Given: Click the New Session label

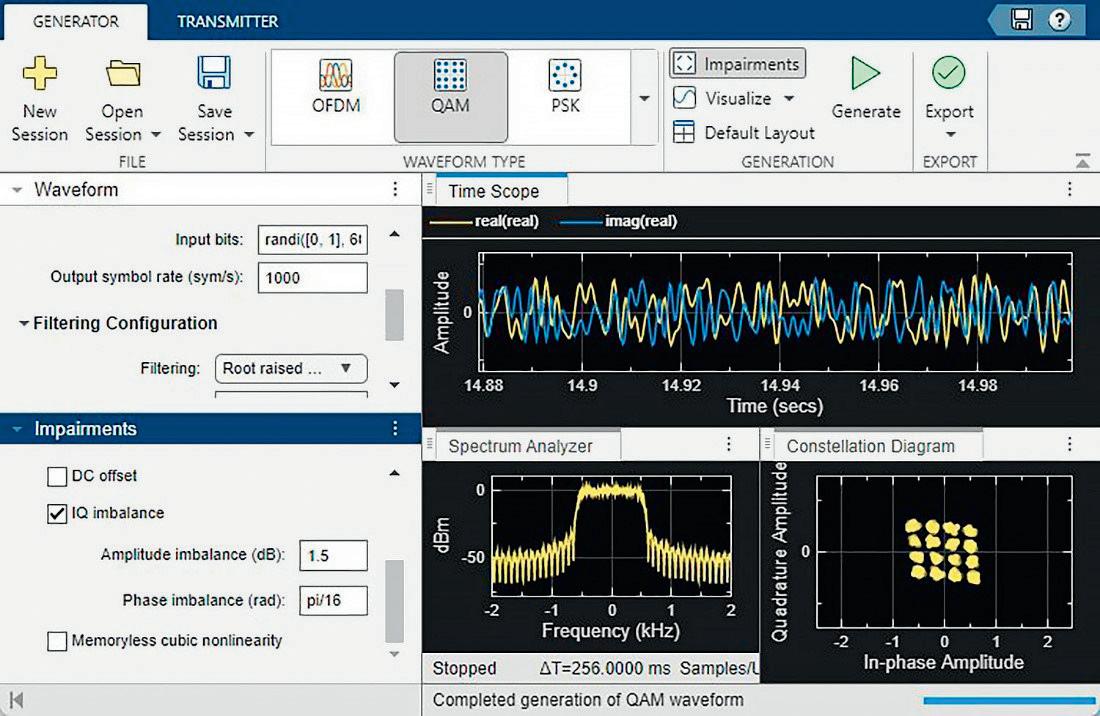Looking at the screenshot, I should (39, 122).
